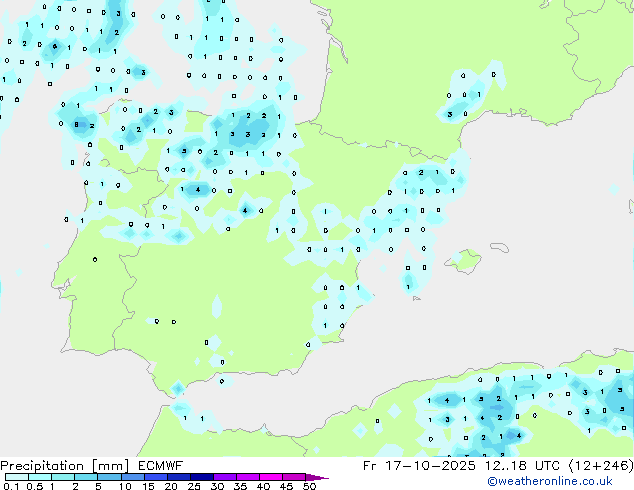This screenshot has width=634, height=490.
Task: Click the '[mm]' unit label
Action: 111,466
